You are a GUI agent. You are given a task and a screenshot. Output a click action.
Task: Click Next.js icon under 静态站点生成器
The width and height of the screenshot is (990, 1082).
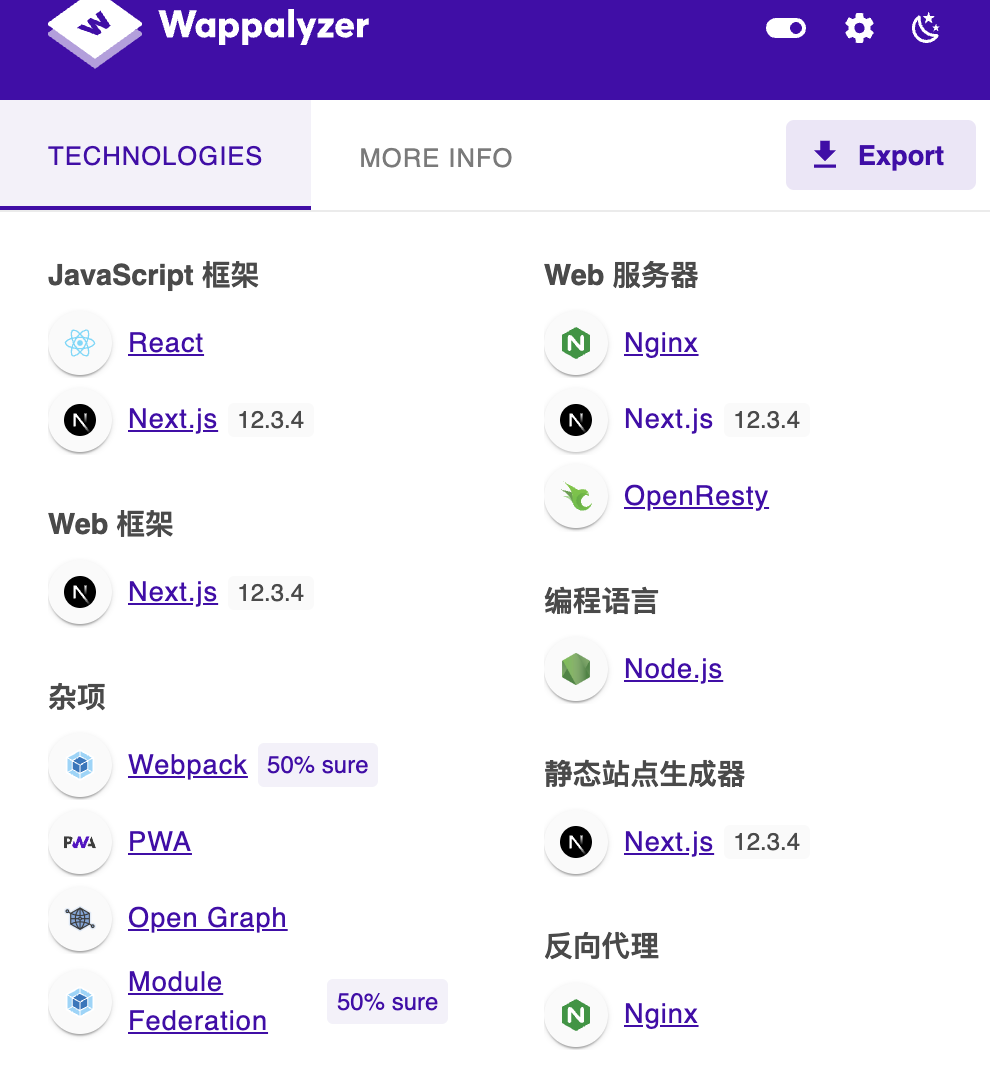576,842
